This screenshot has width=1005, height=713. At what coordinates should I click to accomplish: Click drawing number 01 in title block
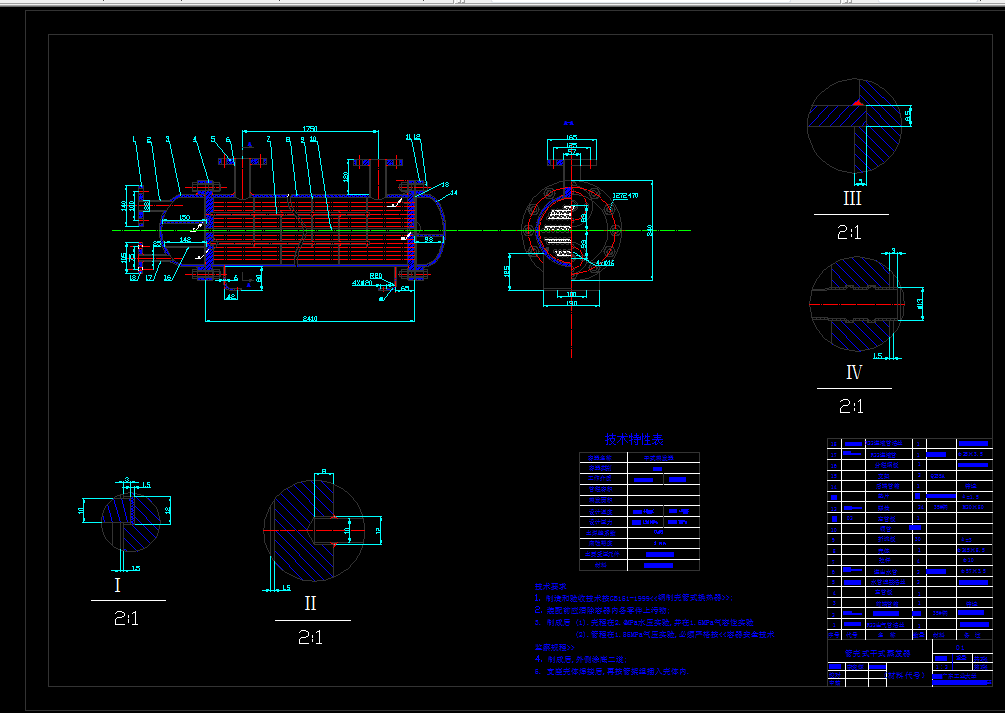[x=959, y=648]
